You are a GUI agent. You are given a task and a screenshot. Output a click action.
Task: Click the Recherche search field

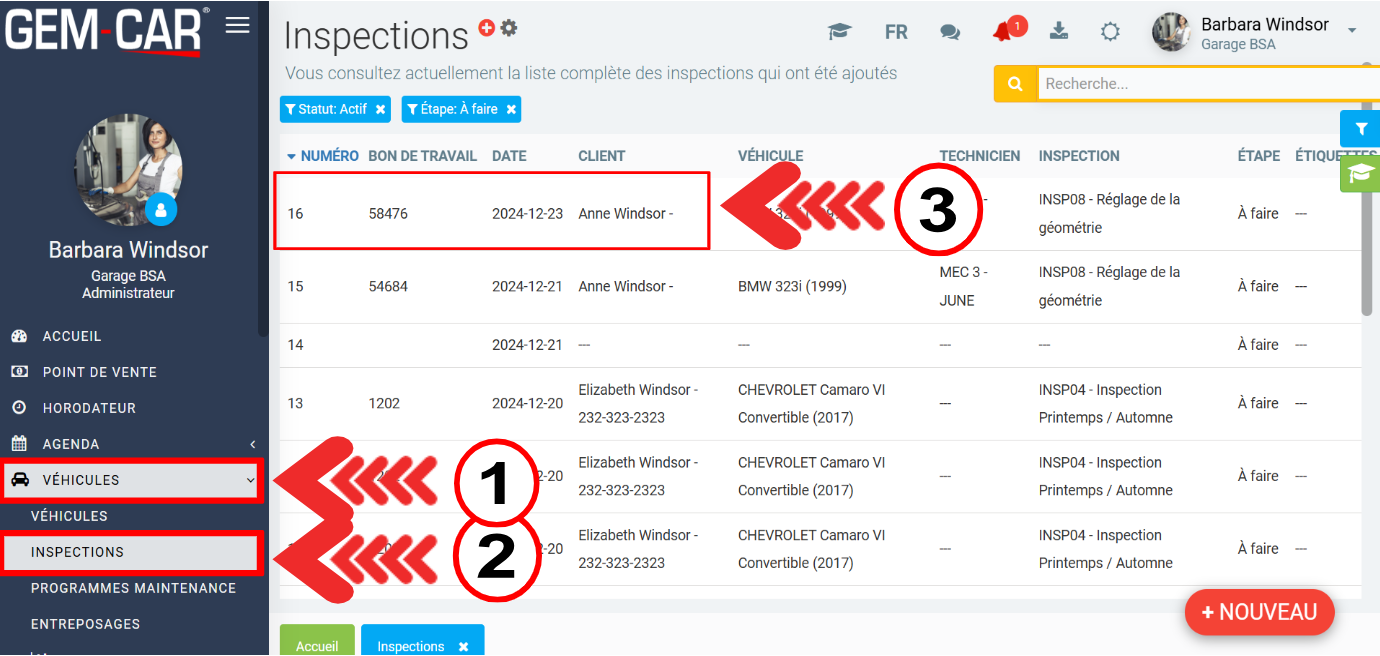(1200, 84)
